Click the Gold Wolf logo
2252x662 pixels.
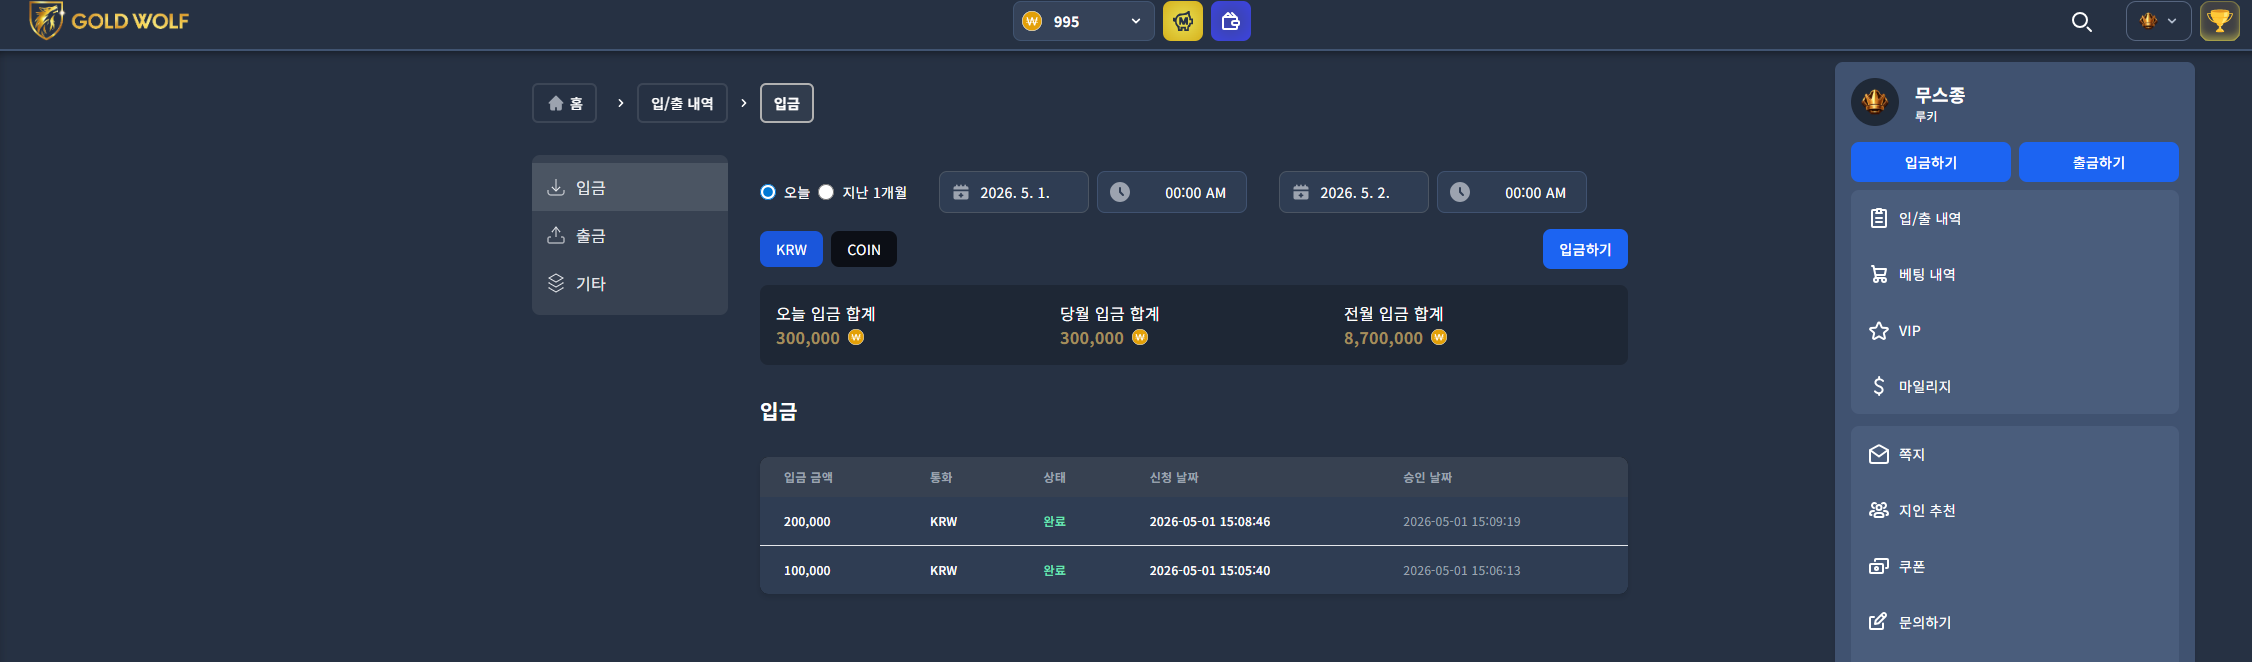point(109,20)
